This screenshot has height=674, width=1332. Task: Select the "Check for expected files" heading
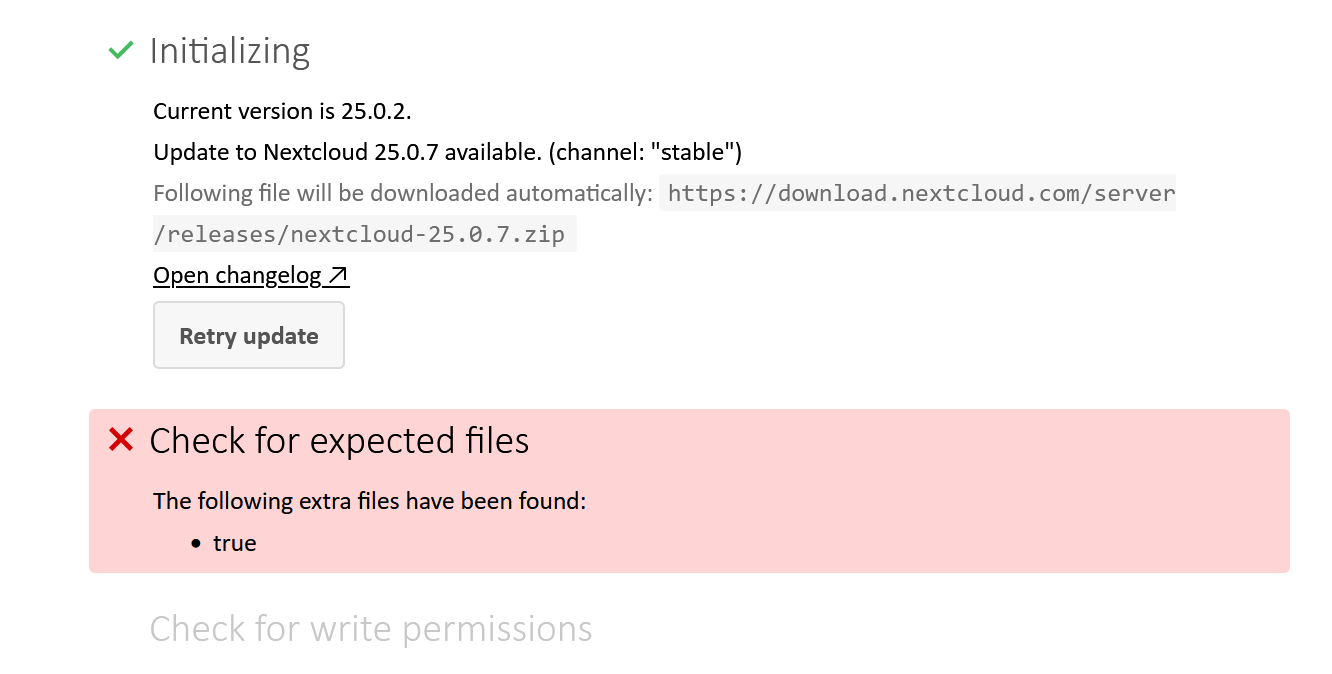339,440
